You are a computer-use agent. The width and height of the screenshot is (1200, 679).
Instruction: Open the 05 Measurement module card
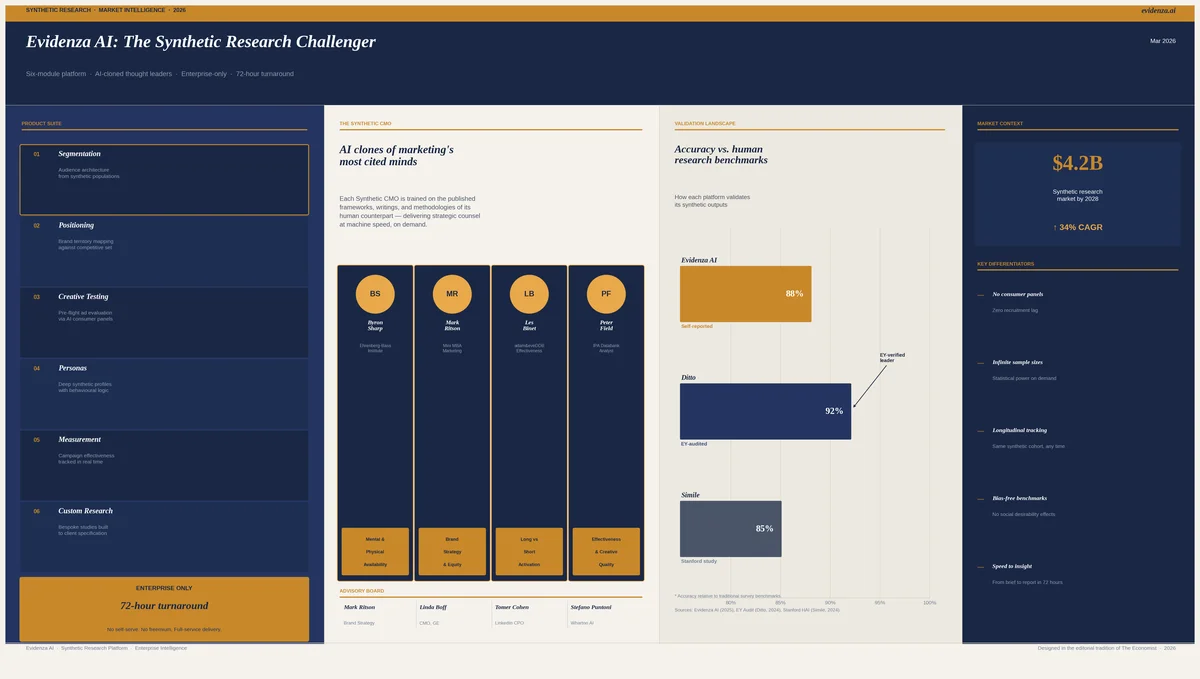click(x=164, y=465)
